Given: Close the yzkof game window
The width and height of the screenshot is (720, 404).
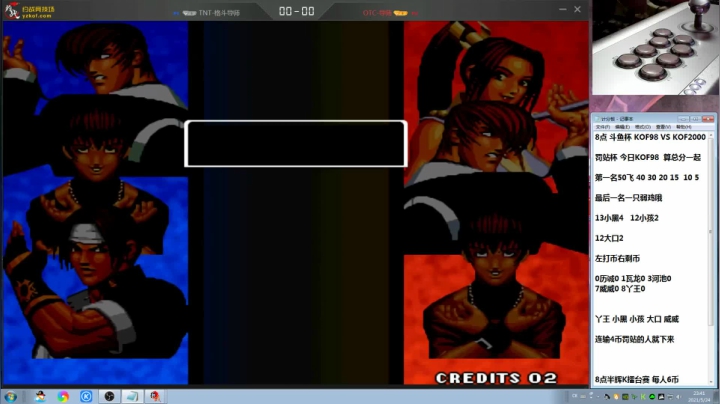Looking at the screenshot, I should [x=577, y=9].
